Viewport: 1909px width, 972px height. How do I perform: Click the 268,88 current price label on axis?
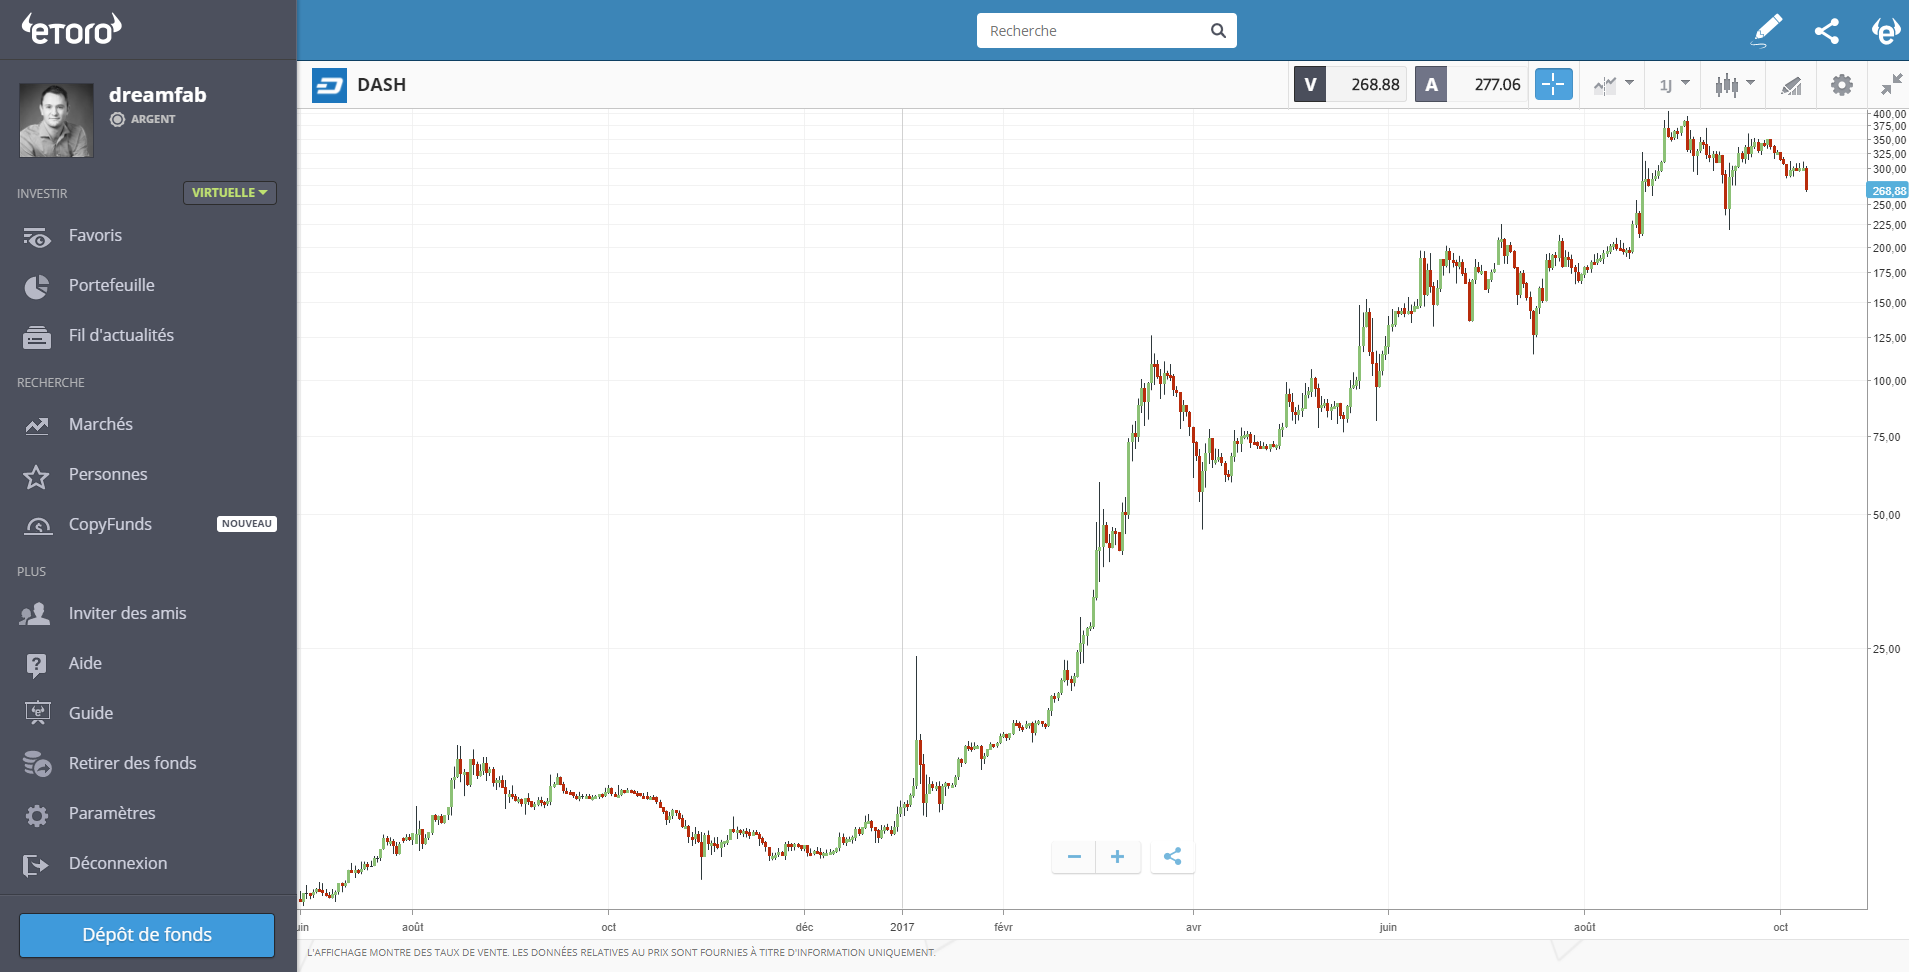point(1888,191)
